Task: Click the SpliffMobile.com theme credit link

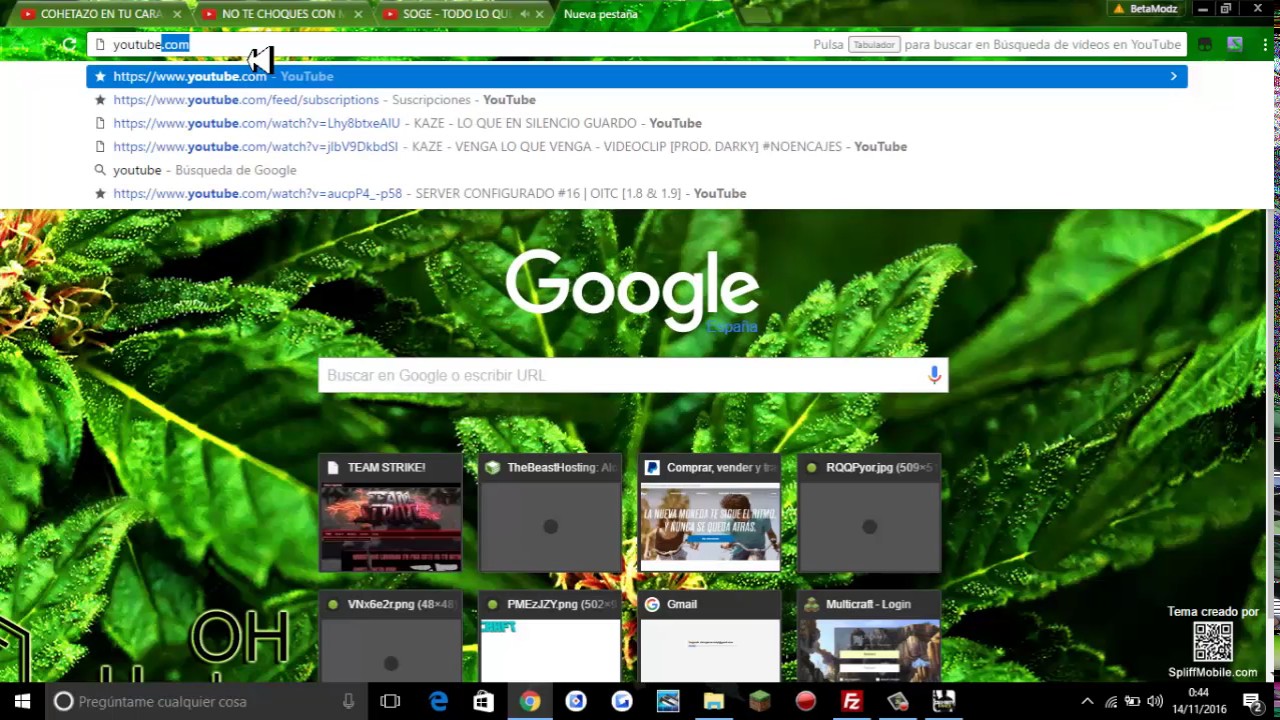Action: click(x=1213, y=672)
